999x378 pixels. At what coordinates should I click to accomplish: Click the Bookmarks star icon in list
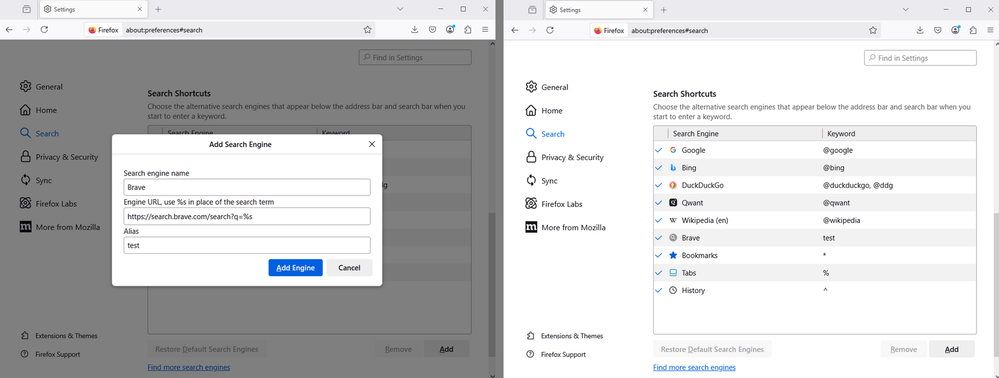[x=673, y=256]
